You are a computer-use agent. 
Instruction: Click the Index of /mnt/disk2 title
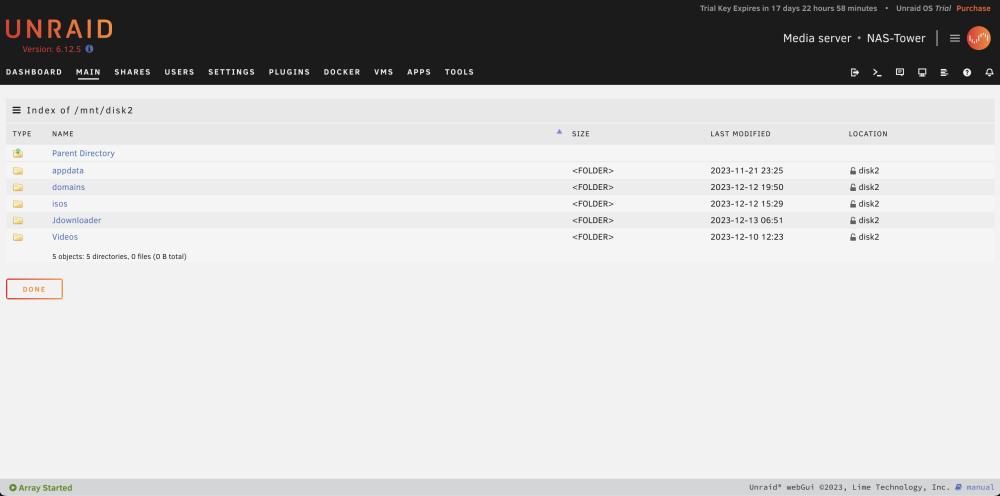pyautogui.click(x=80, y=110)
